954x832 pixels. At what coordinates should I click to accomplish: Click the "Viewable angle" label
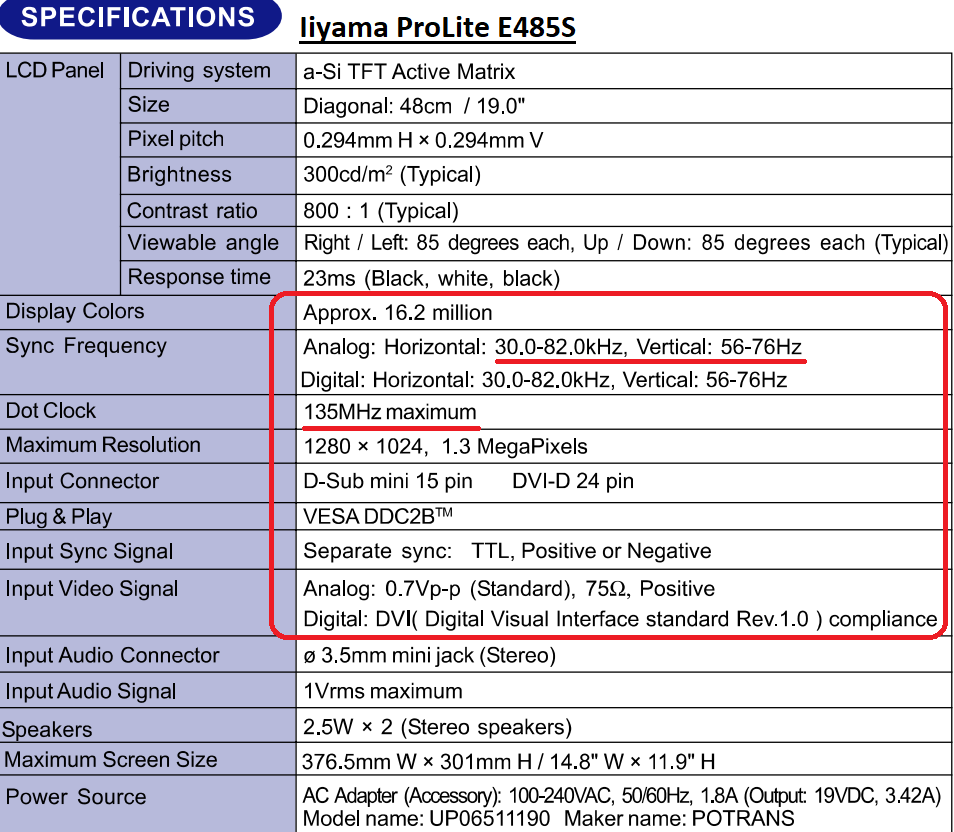pos(203,243)
